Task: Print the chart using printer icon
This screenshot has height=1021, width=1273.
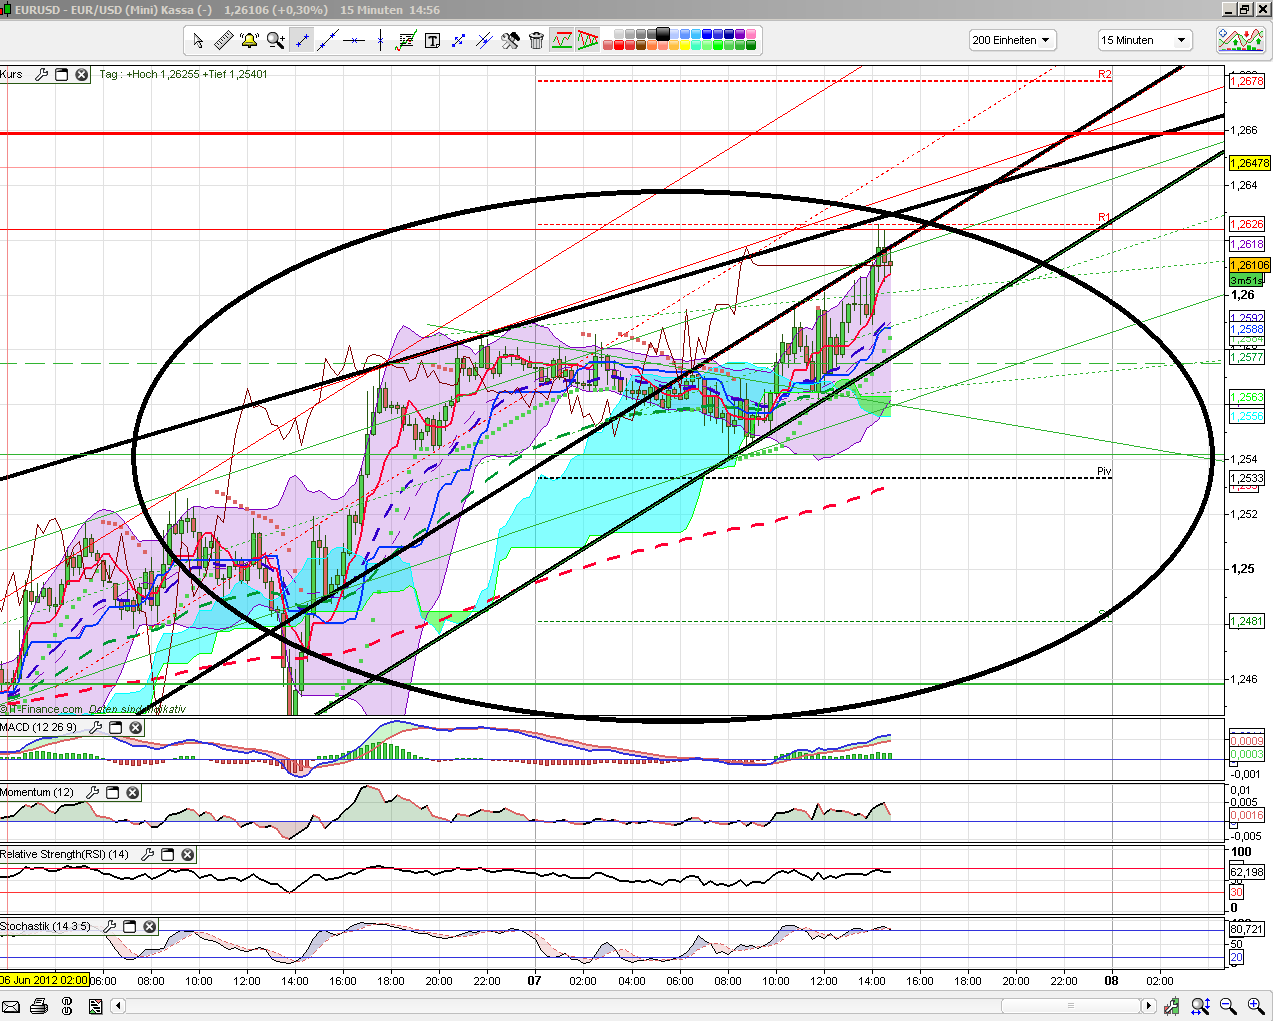Action: [39, 1006]
